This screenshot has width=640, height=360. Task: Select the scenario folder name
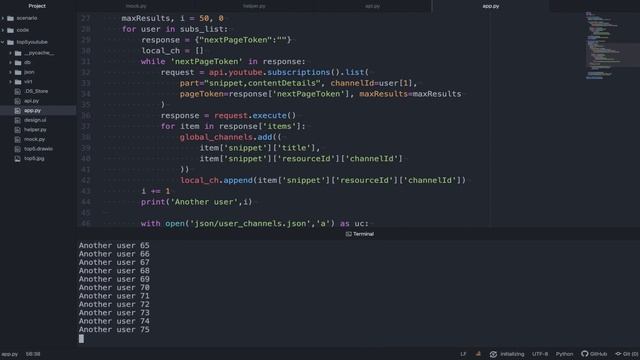27,18
